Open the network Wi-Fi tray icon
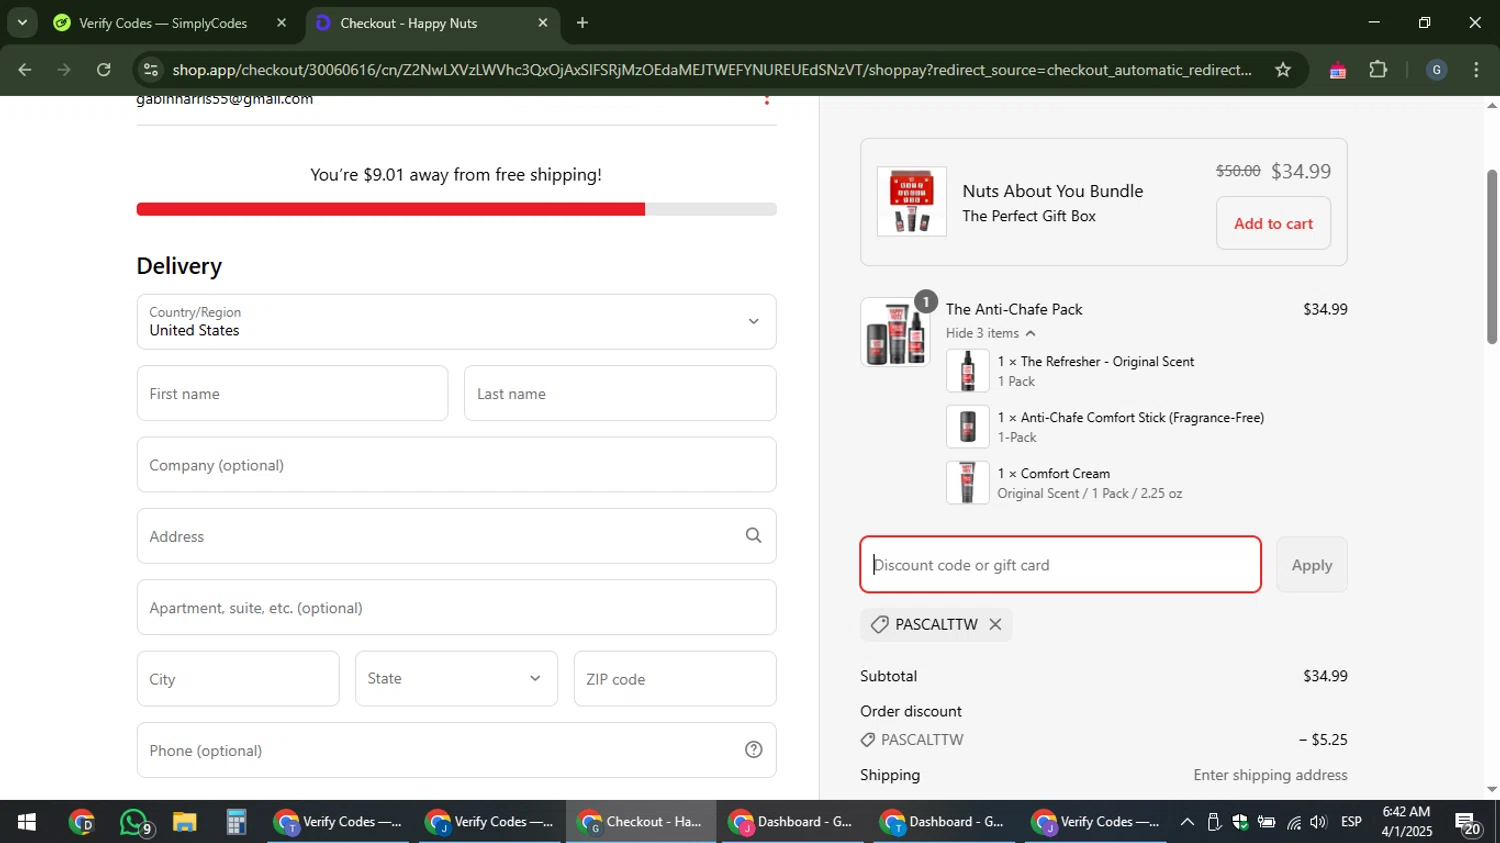The height and width of the screenshot is (843, 1500). 1293,822
